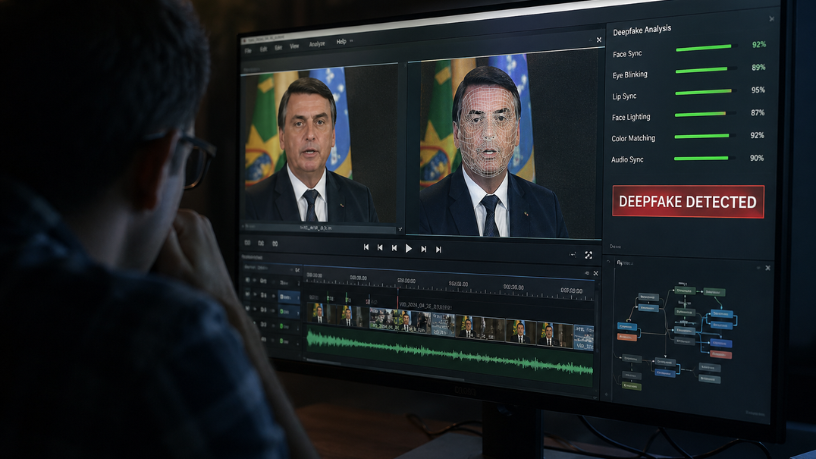Click the Lip Sync score bar
Image resolution: width=816 pixels, height=459 pixels.
click(x=704, y=91)
